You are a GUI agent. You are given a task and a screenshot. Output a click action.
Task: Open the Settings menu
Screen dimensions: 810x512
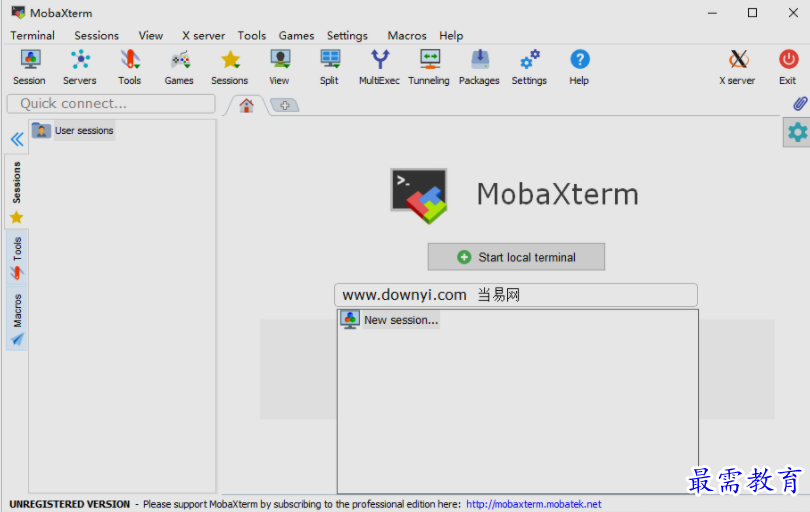[x=347, y=36]
